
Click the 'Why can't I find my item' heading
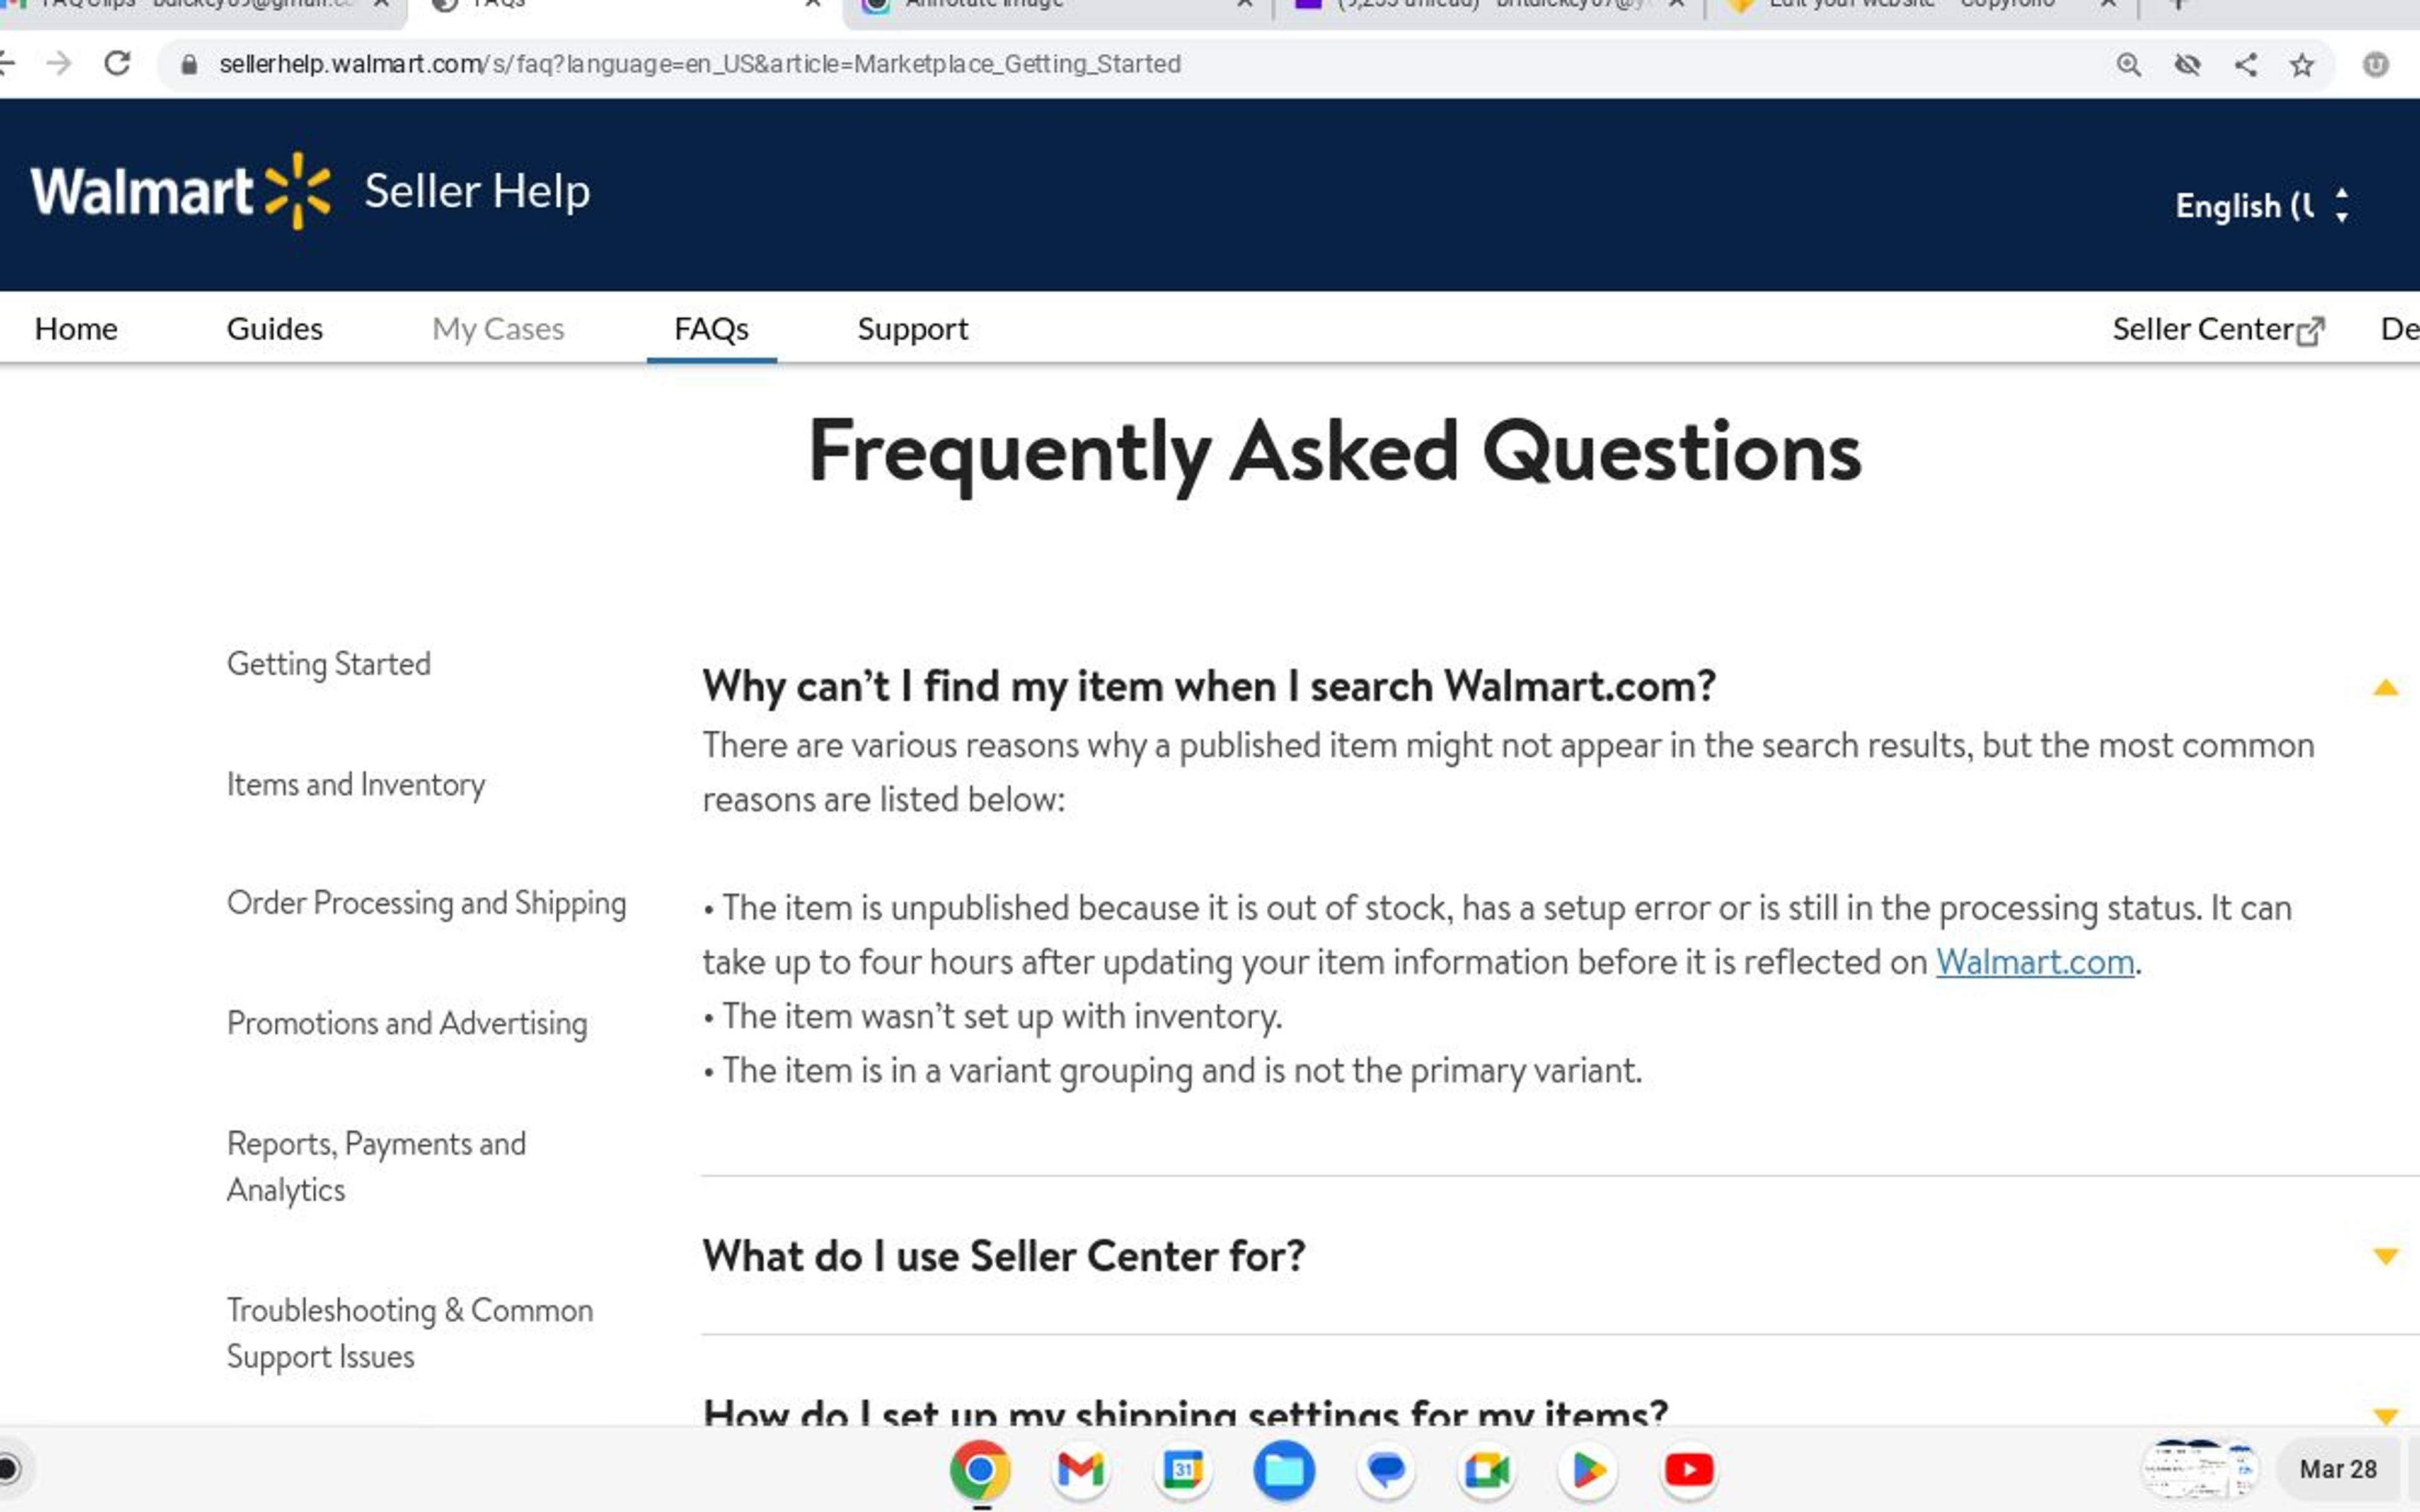(x=1209, y=686)
